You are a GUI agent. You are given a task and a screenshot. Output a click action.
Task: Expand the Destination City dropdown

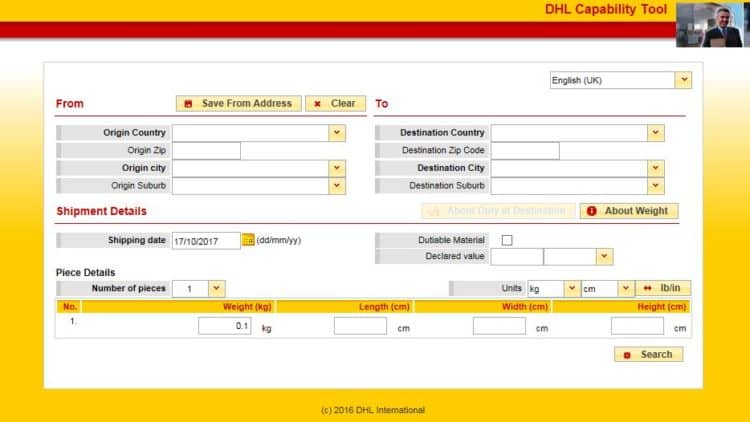[656, 168]
